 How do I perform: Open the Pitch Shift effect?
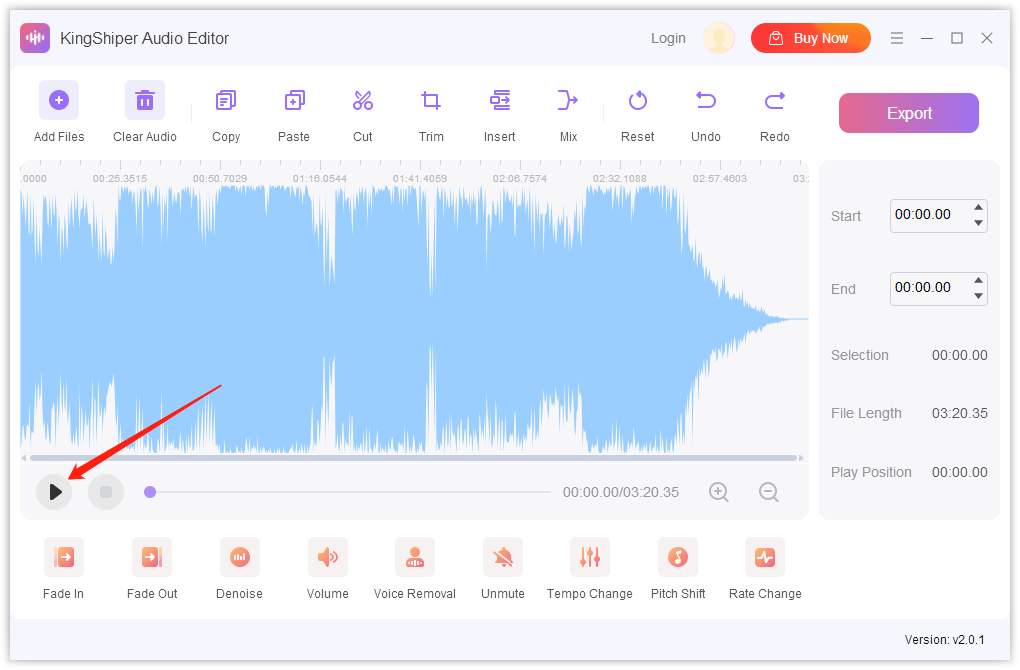[678, 557]
